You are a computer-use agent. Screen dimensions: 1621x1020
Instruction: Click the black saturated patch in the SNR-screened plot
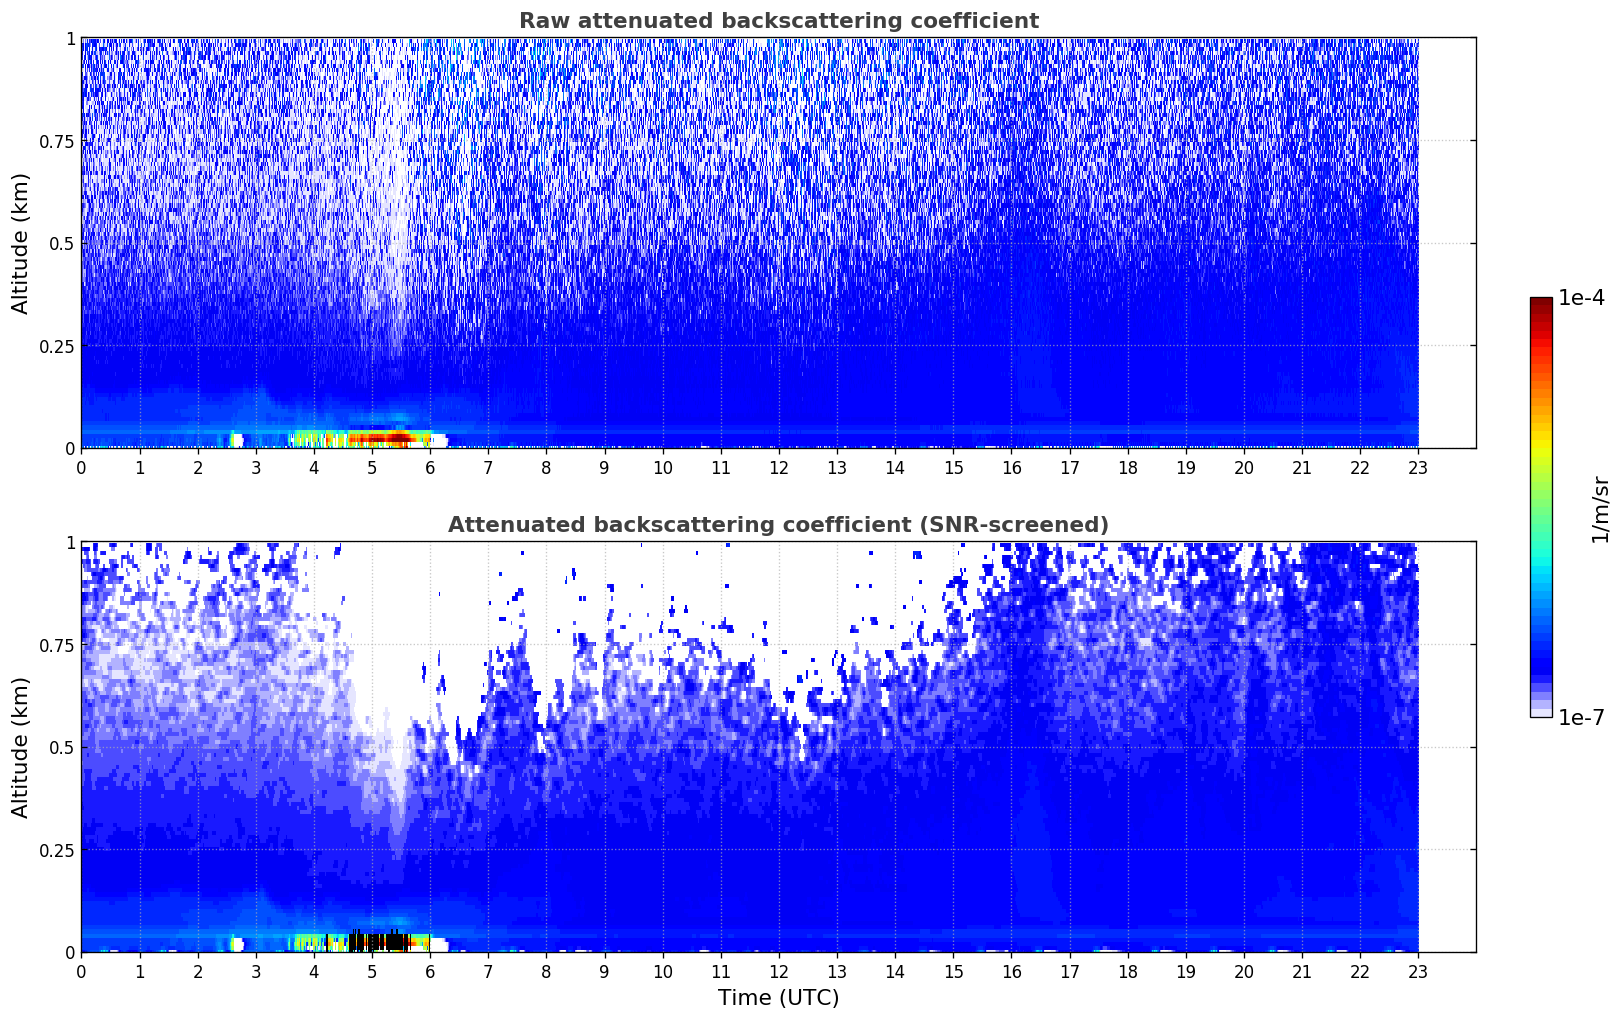(378, 941)
